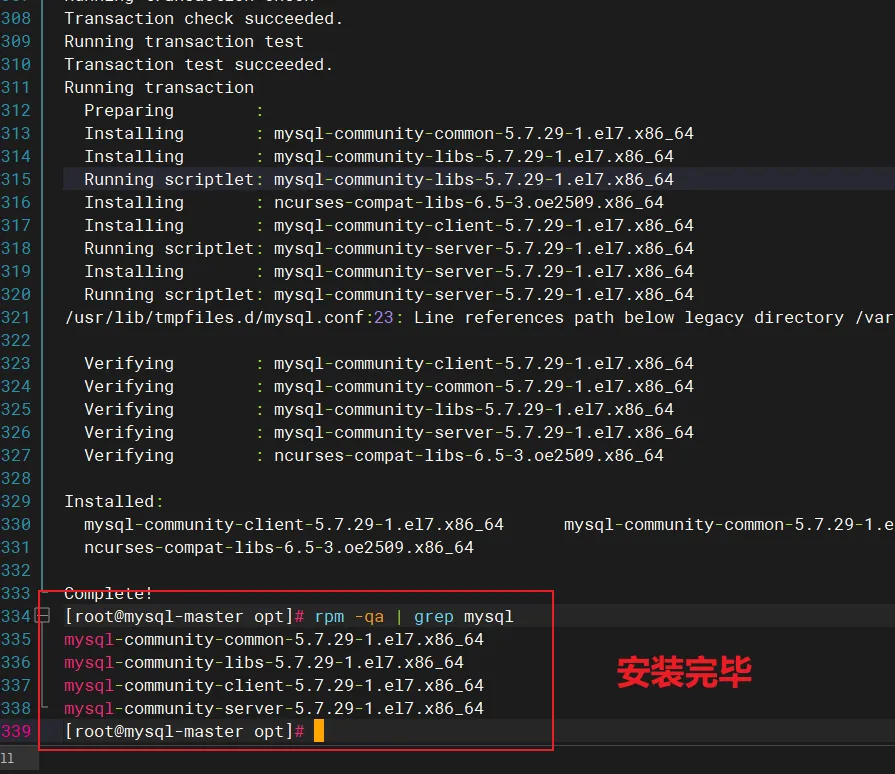
Task: Click Verifying mysql-community-client on line 323
Action: click(389, 363)
